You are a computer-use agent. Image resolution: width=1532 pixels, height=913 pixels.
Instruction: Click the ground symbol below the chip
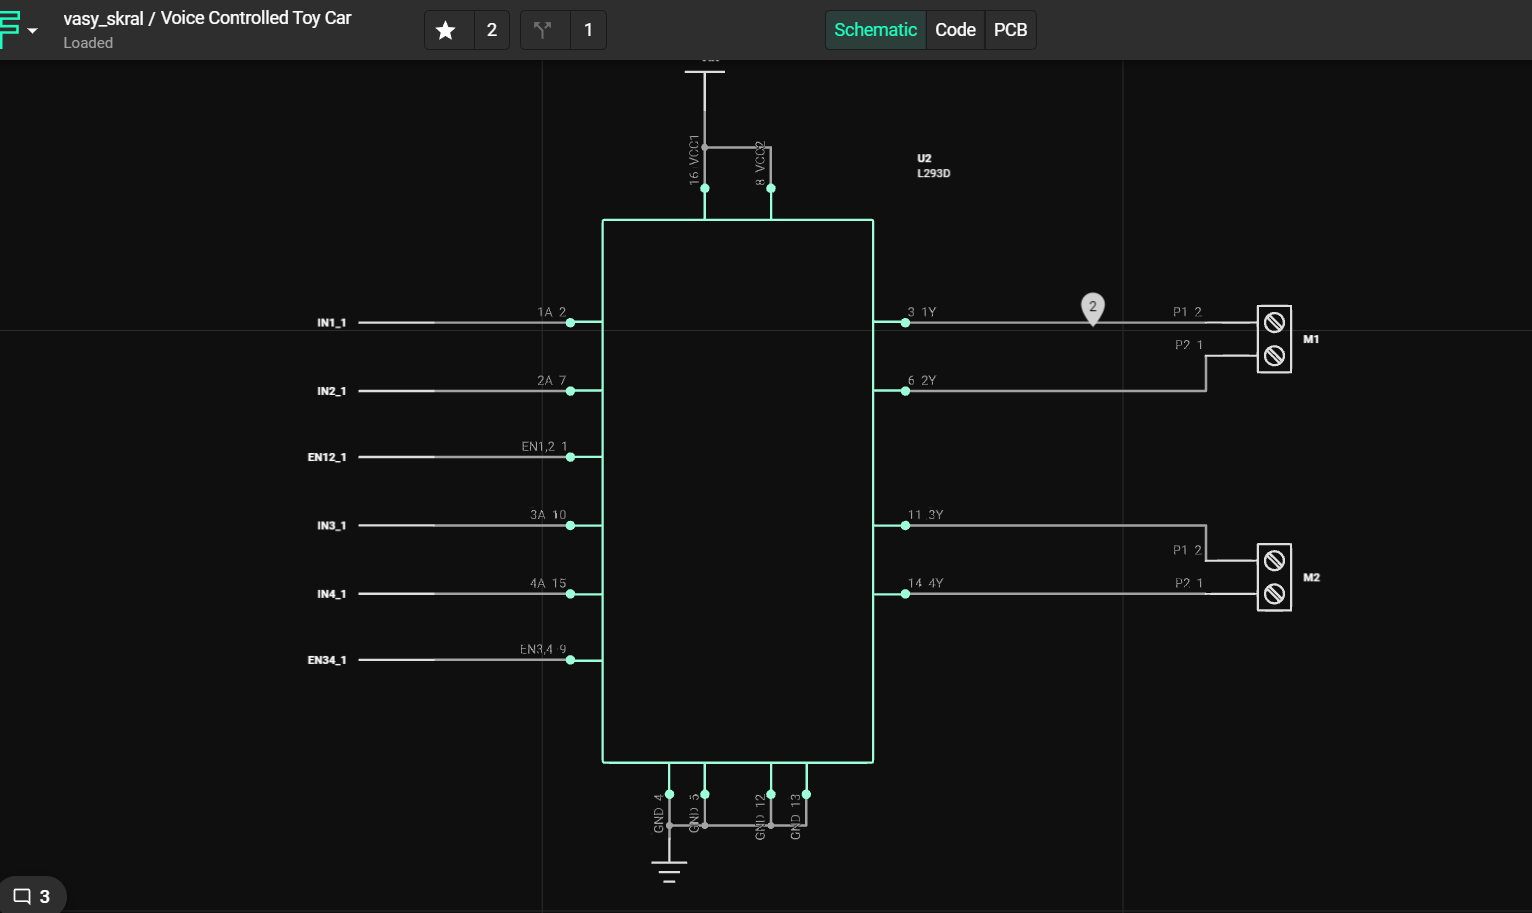669,871
